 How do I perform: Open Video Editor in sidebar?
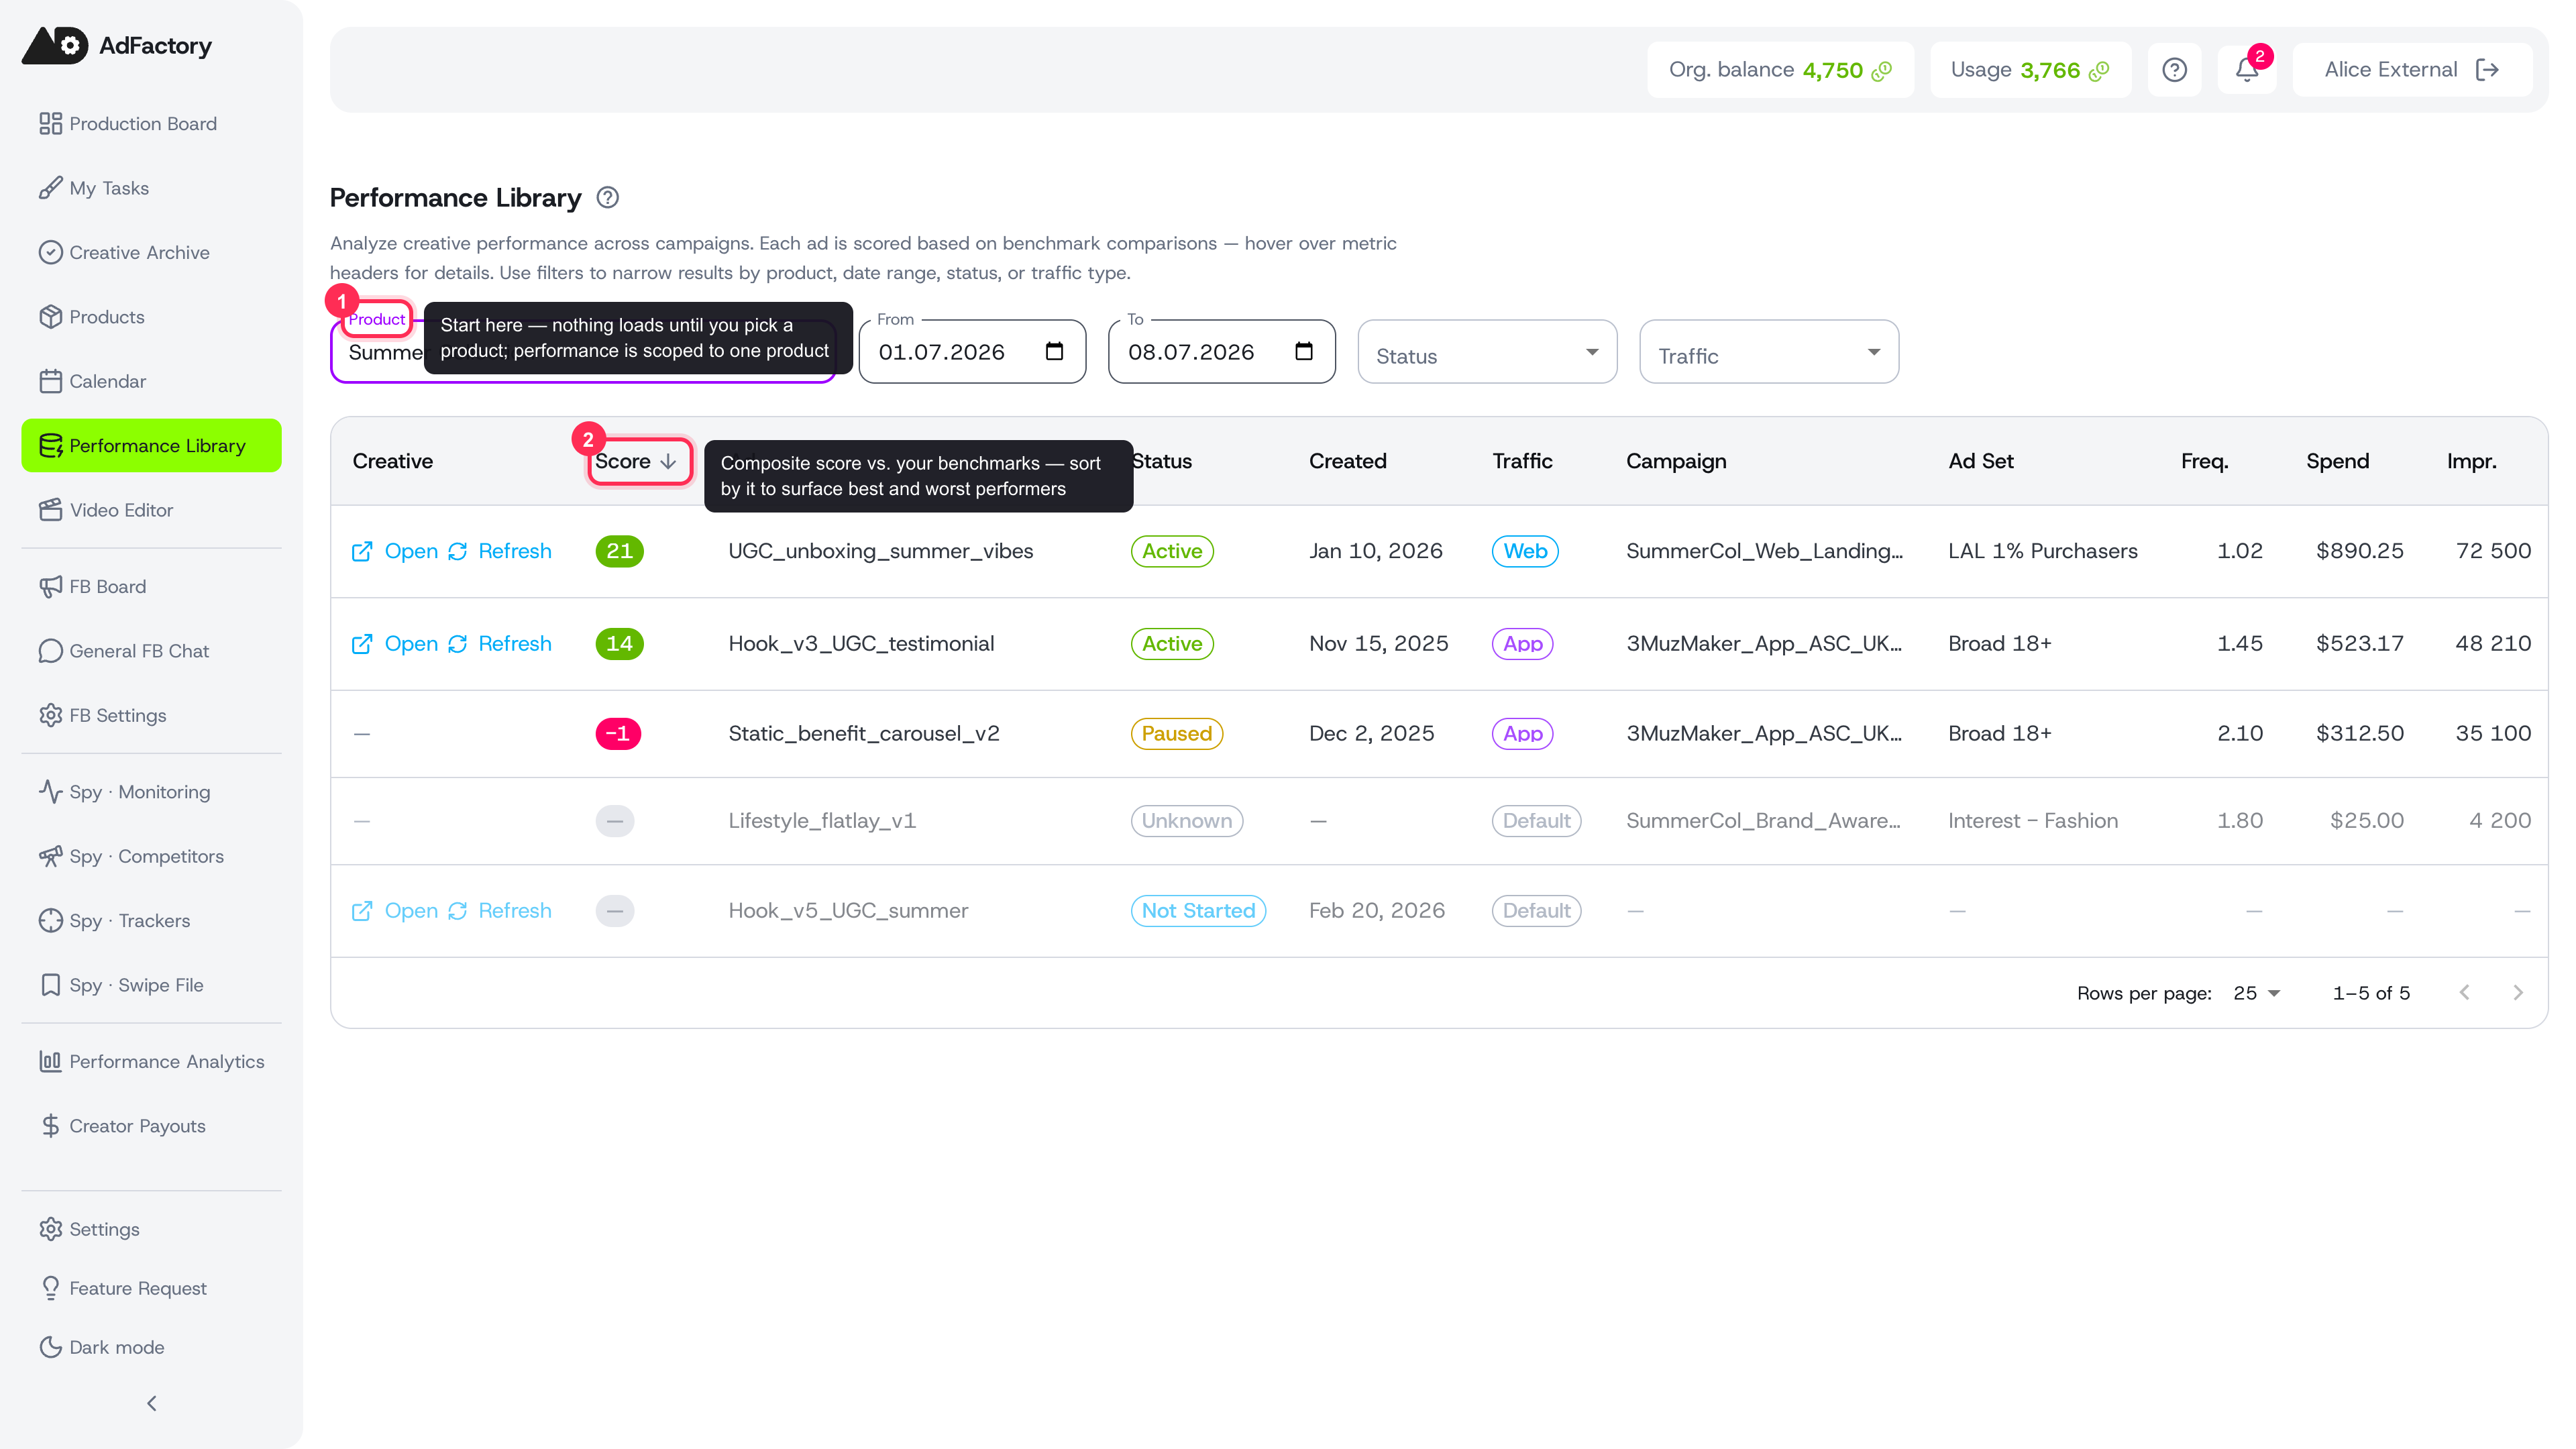(151, 510)
